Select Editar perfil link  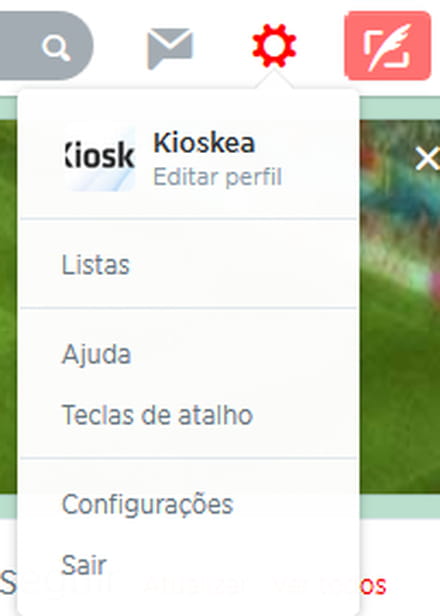pos(217,177)
